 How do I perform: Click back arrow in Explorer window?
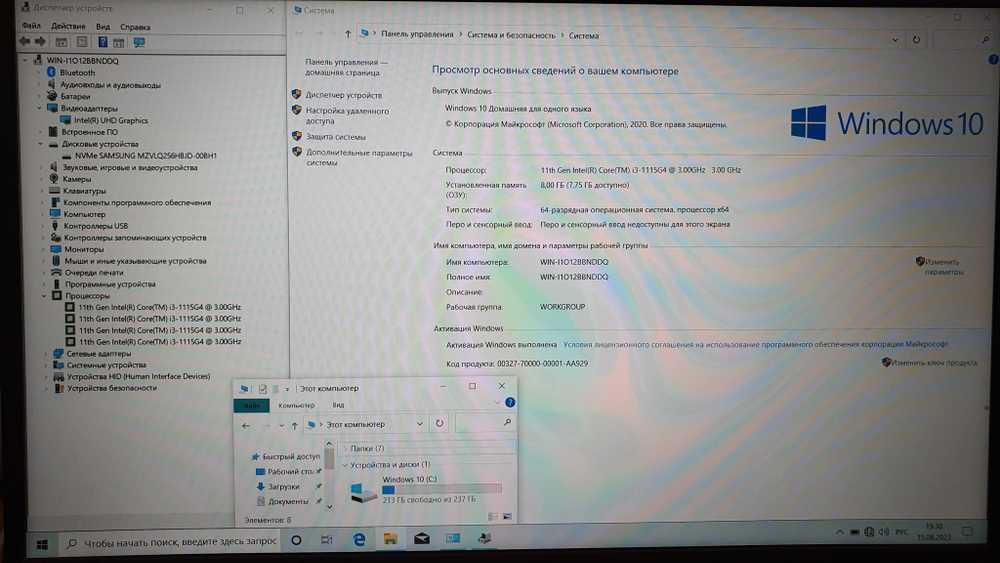point(246,425)
